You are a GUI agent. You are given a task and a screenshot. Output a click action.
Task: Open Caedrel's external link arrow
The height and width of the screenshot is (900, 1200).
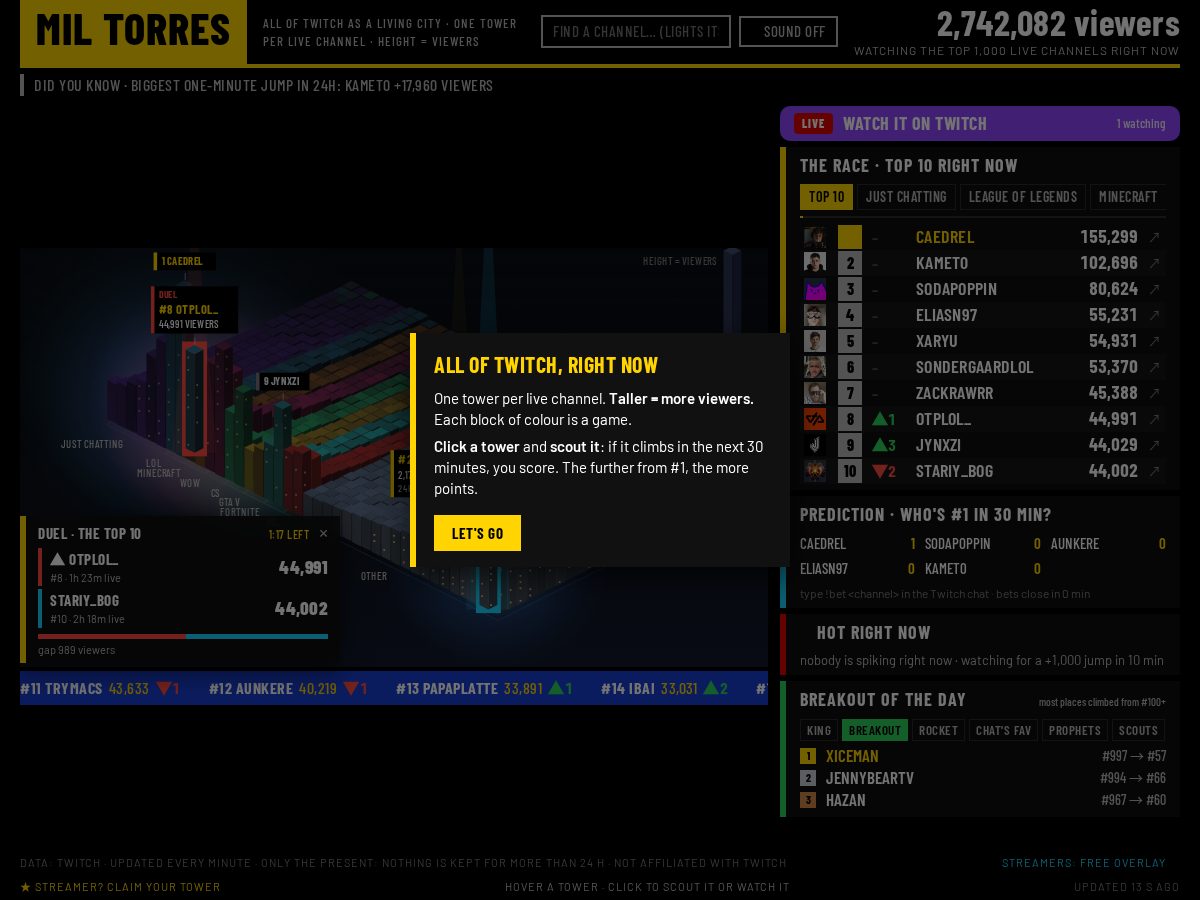(1154, 237)
